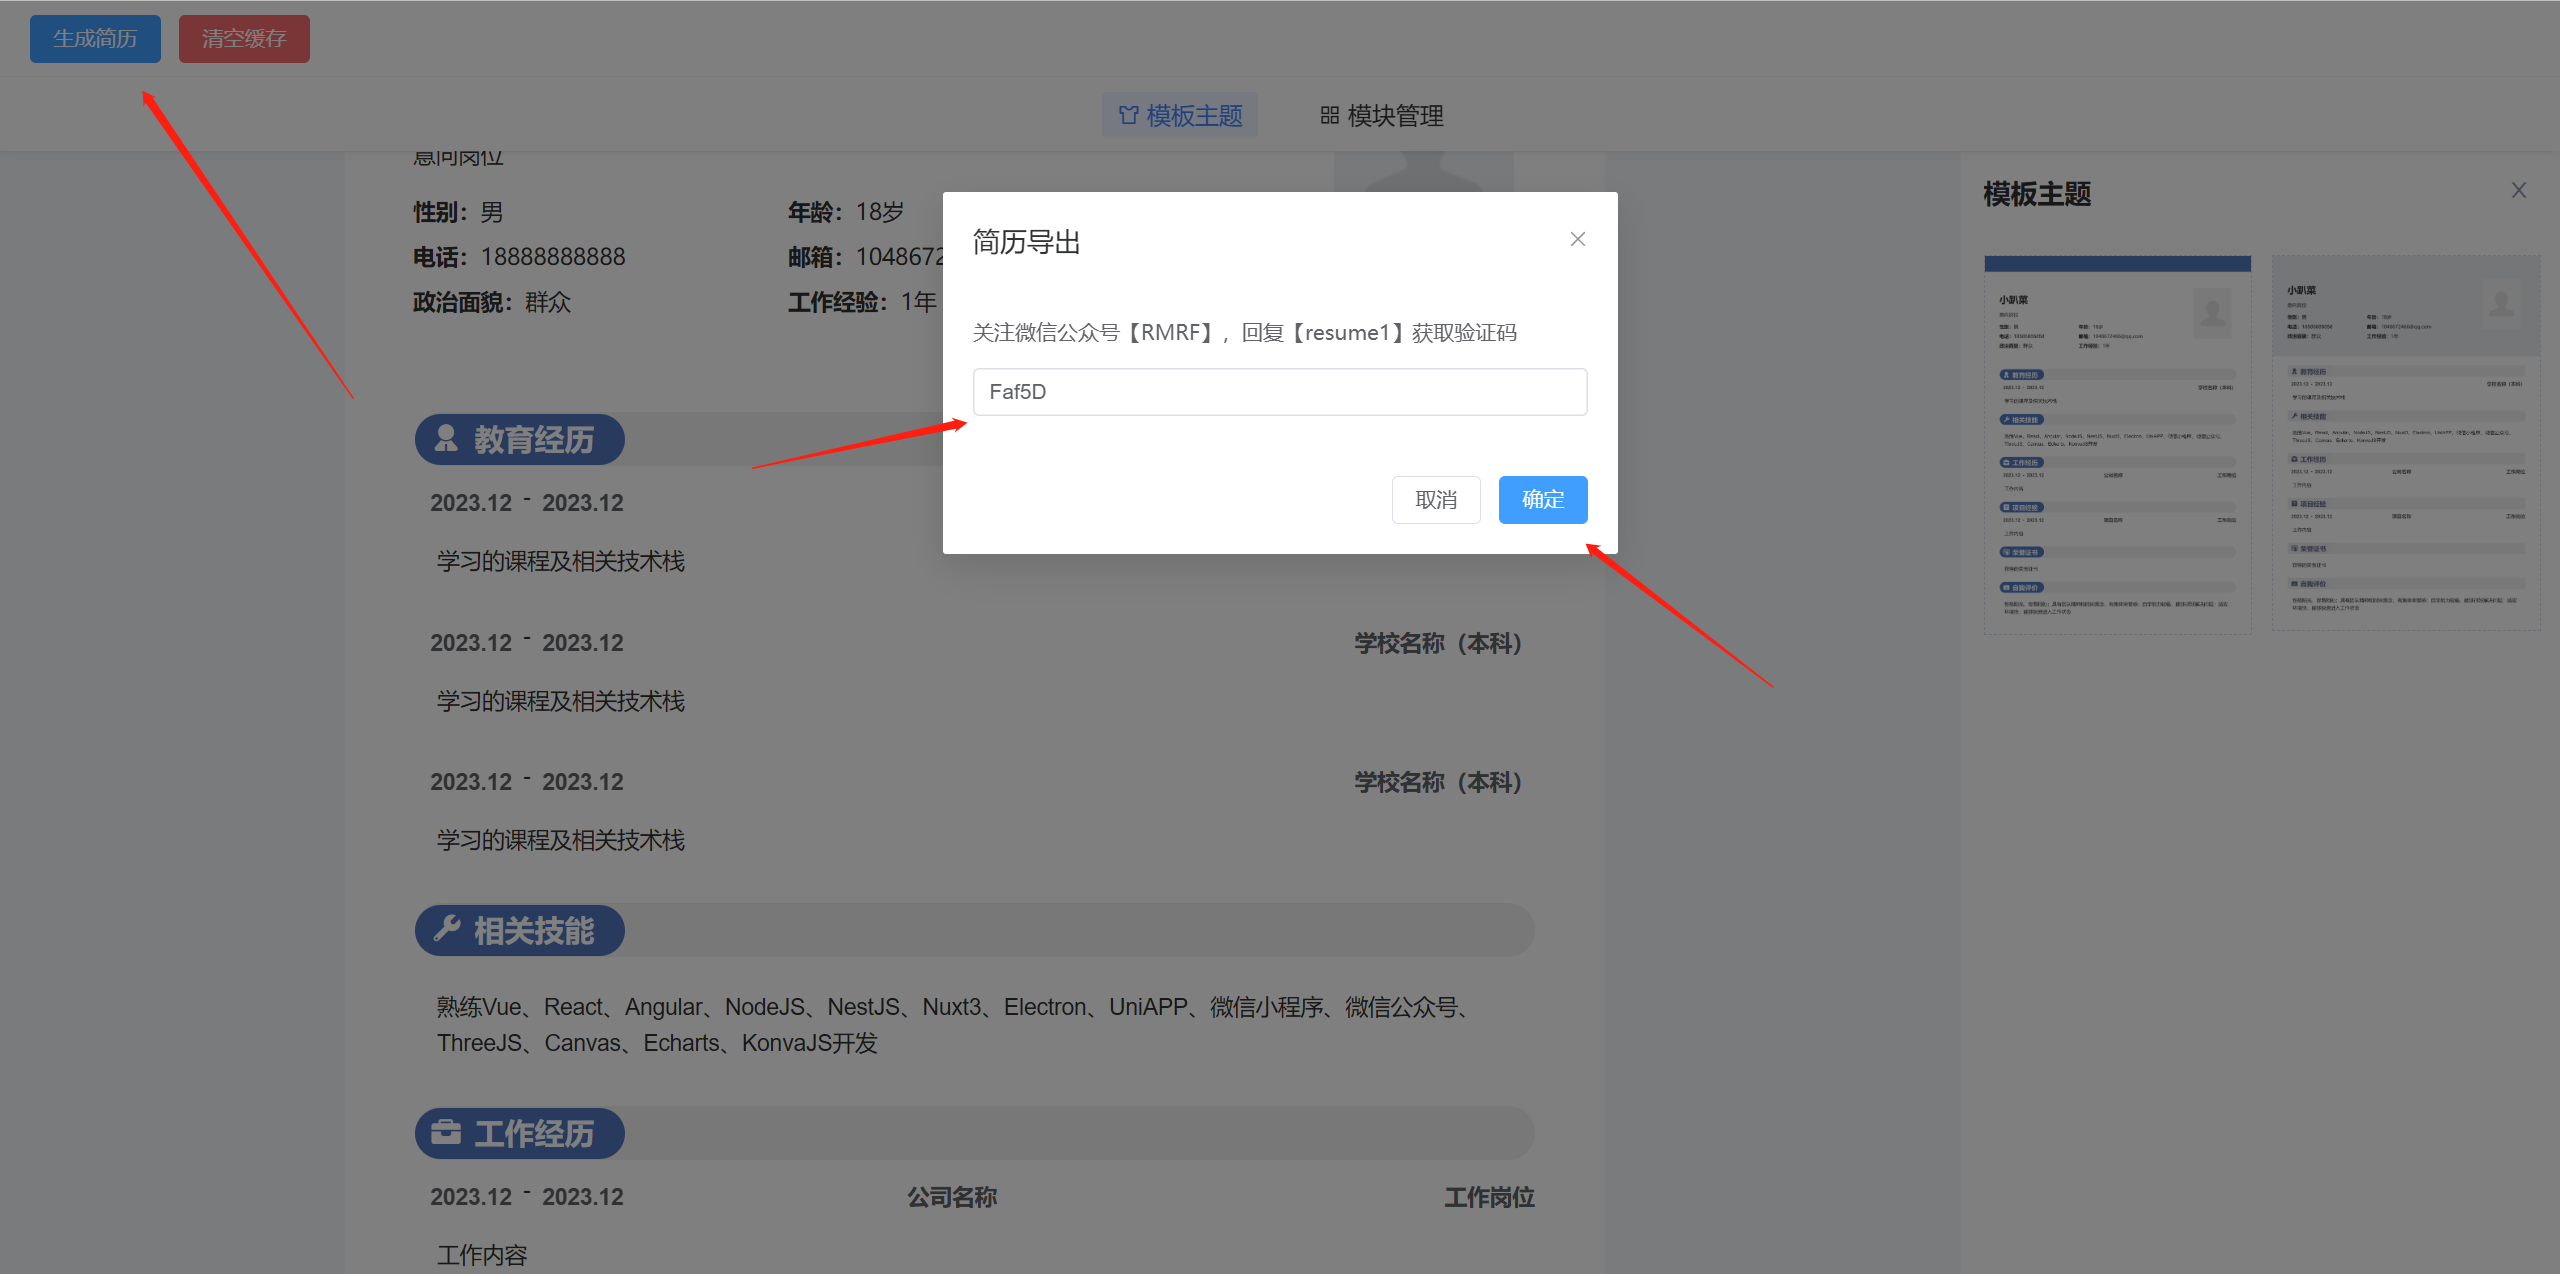Focus the verification code input field

pyautogui.click(x=1279, y=392)
